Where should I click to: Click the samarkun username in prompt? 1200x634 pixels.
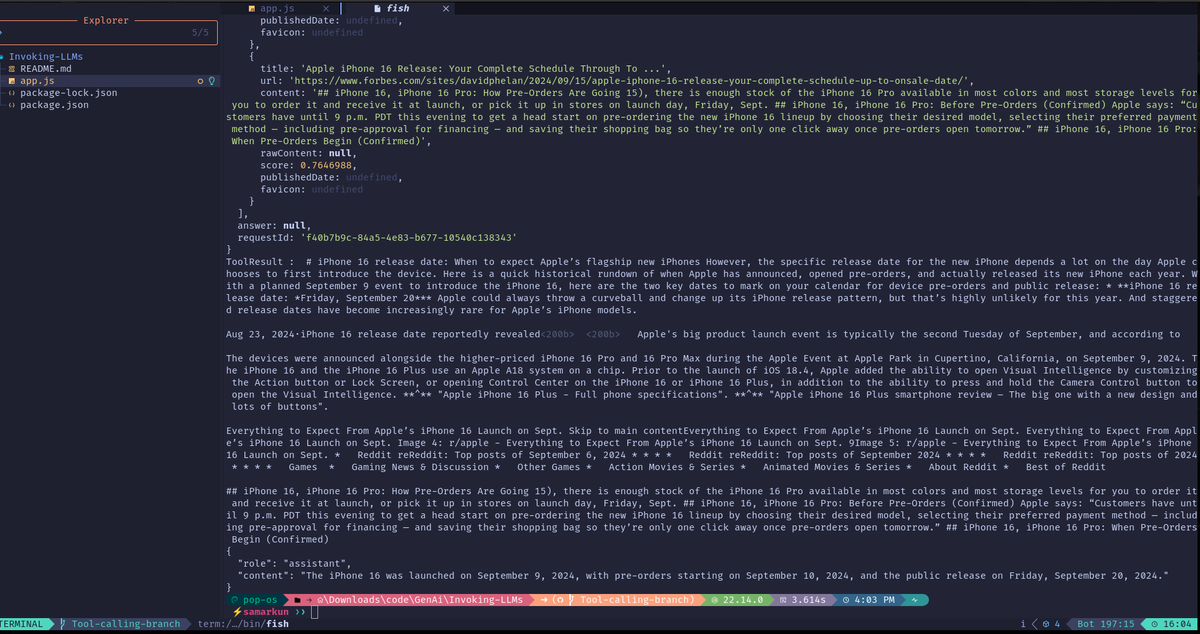[266, 612]
